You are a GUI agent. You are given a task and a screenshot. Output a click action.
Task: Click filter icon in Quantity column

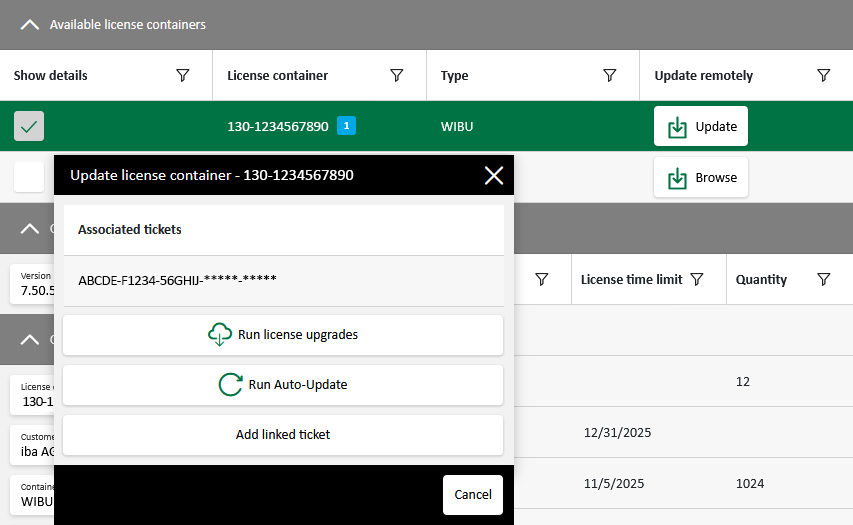[x=823, y=280]
